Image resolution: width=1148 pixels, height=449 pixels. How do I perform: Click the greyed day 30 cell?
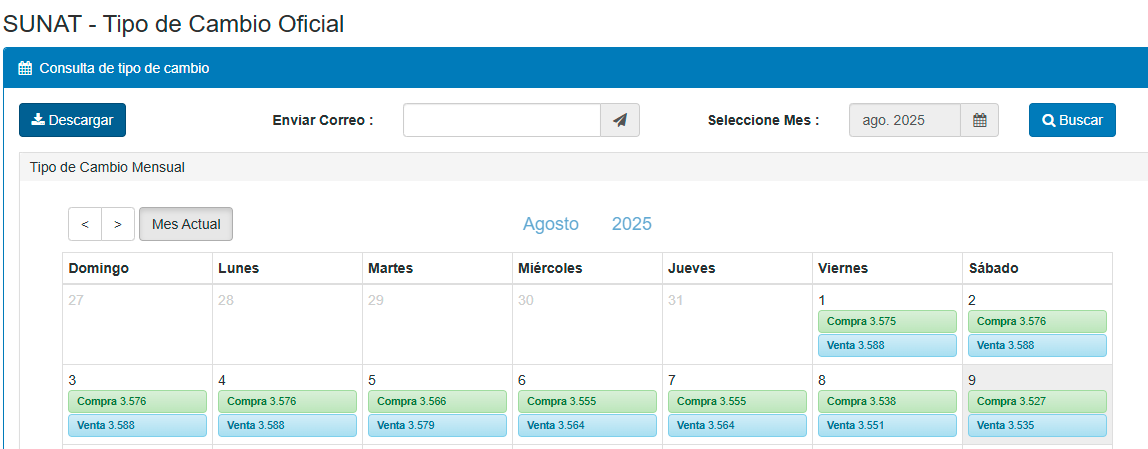coord(588,324)
